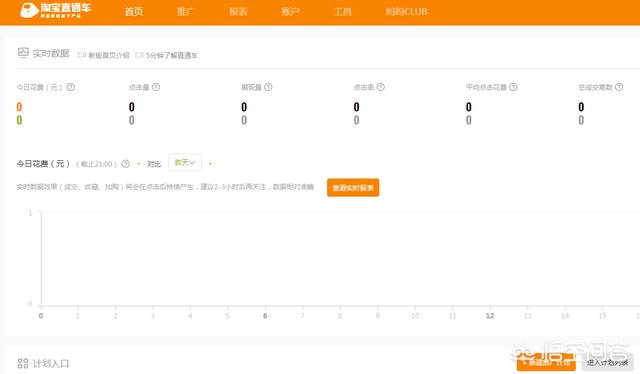Click the 实时数据 chart icon
The image size is (640, 374).
[23, 53]
